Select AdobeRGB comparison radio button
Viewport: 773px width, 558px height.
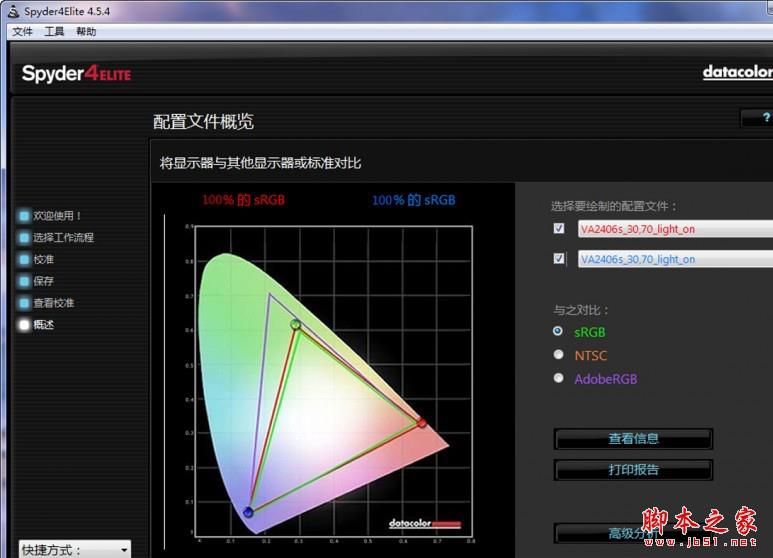tap(558, 378)
